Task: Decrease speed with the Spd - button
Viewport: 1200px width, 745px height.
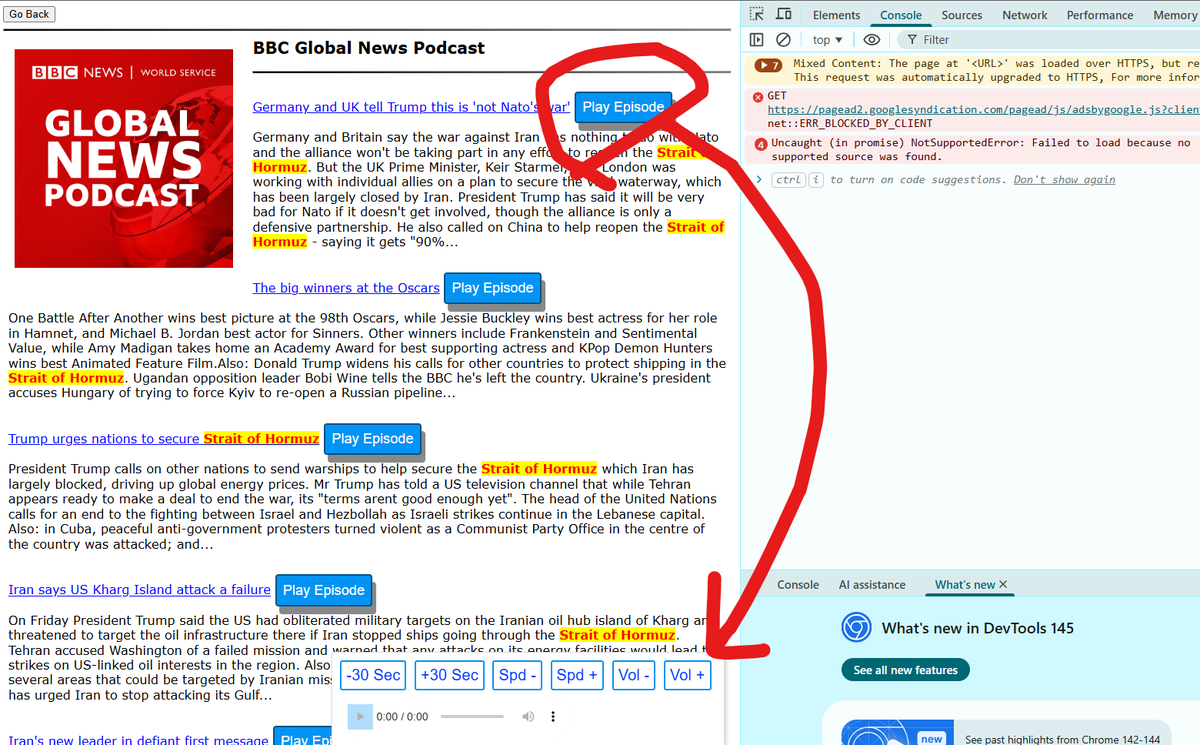Action: pyautogui.click(x=519, y=675)
